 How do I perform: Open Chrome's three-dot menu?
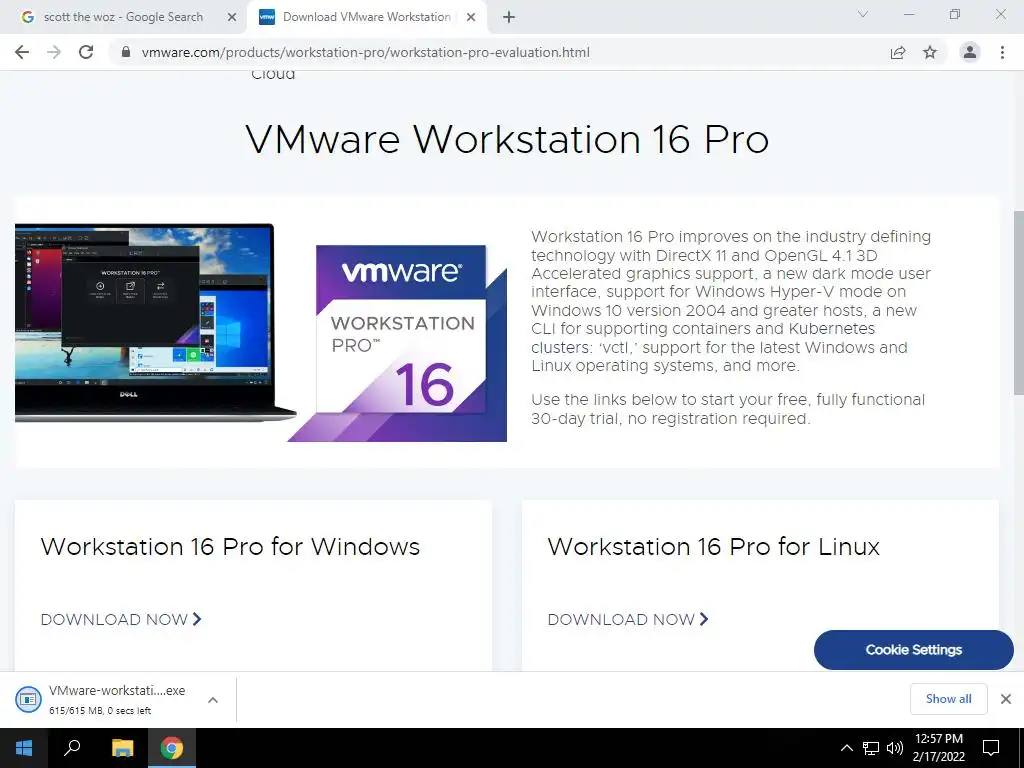(x=1002, y=52)
